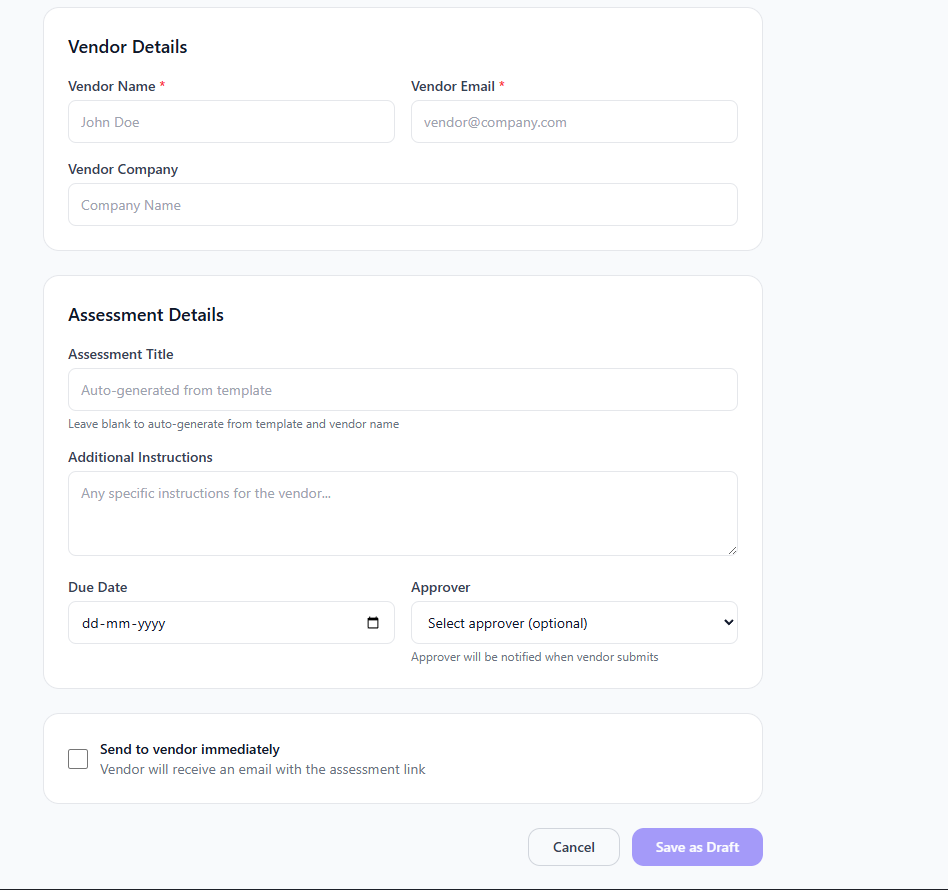Click the Vendor Email field label
The width and height of the screenshot is (948, 890).
coord(452,86)
